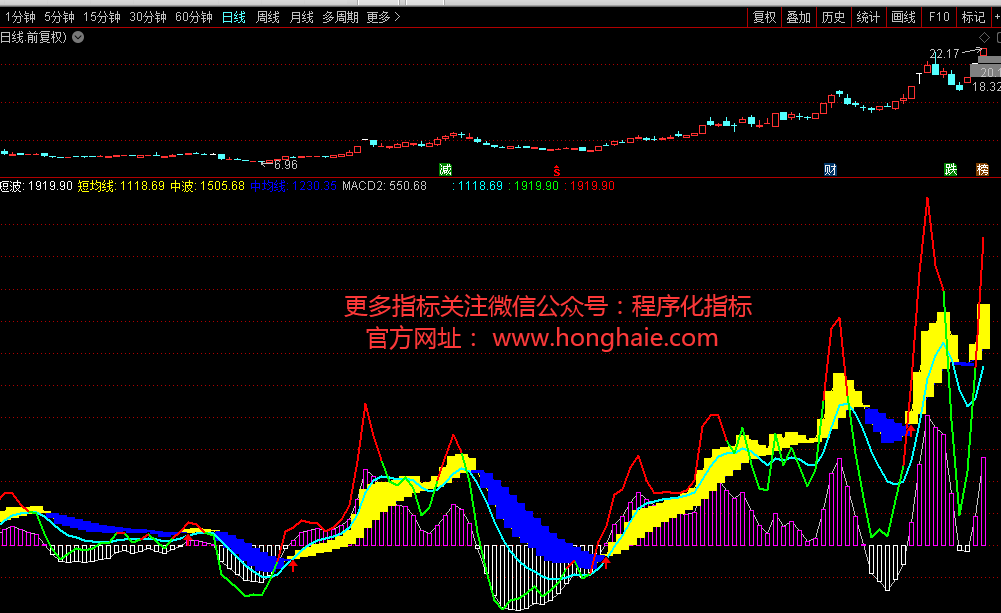Image resolution: width=1001 pixels, height=613 pixels.
Task: Select the 60分钟 period tab
Action: click(x=193, y=17)
